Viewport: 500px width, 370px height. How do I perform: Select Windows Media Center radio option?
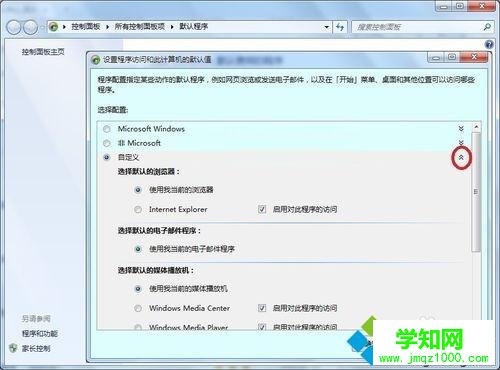coord(138,308)
